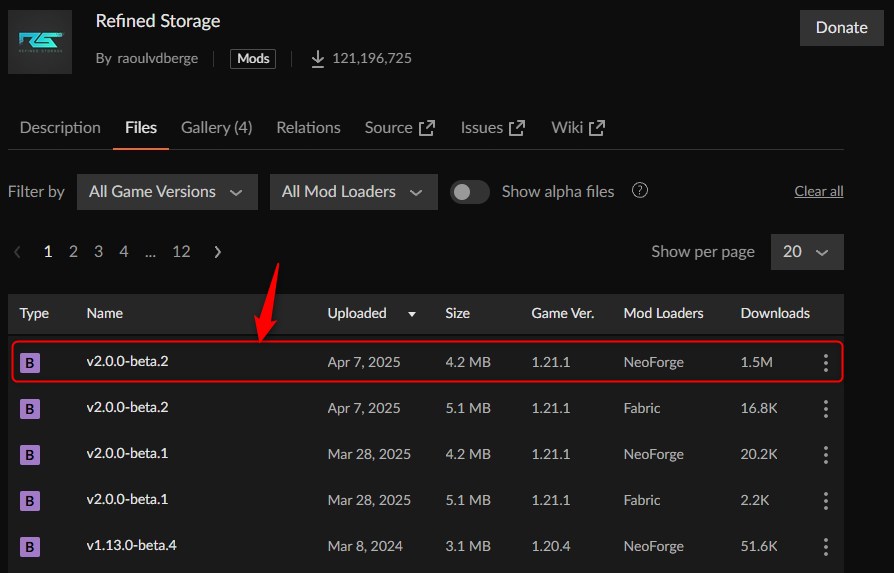The height and width of the screenshot is (573, 894).
Task: Click the Beta badge of v2.0.0-beta.2 NeoForge row
Action: 30,363
